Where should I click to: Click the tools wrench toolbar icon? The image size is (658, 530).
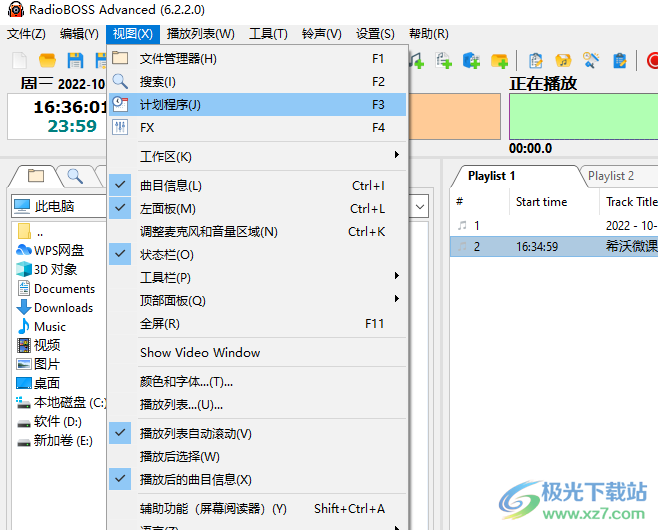(591, 60)
